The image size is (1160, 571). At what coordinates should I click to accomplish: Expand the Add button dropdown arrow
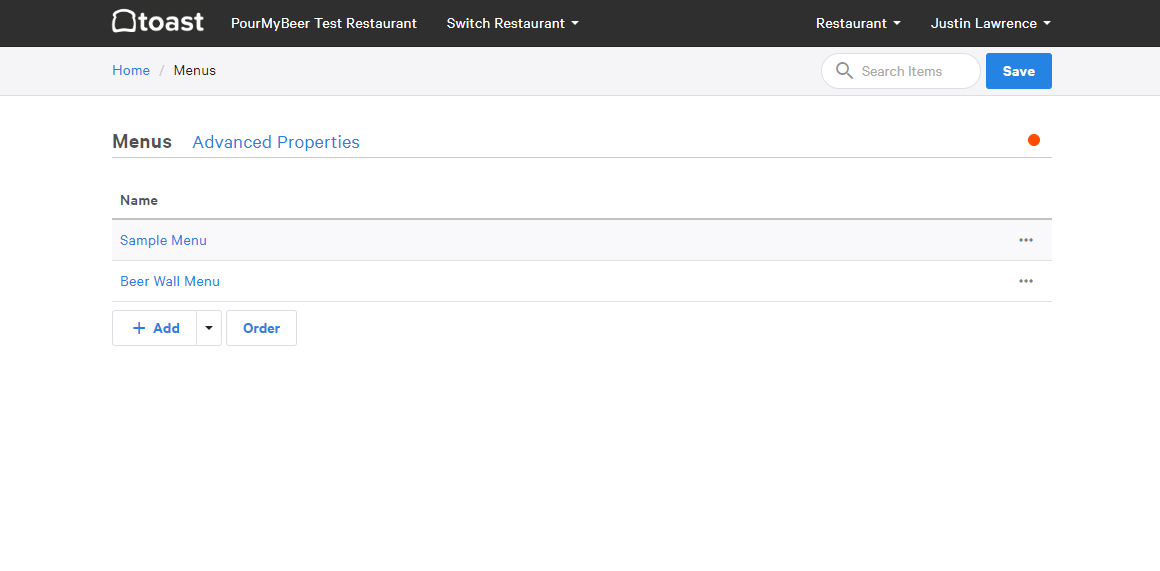coord(209,328)
